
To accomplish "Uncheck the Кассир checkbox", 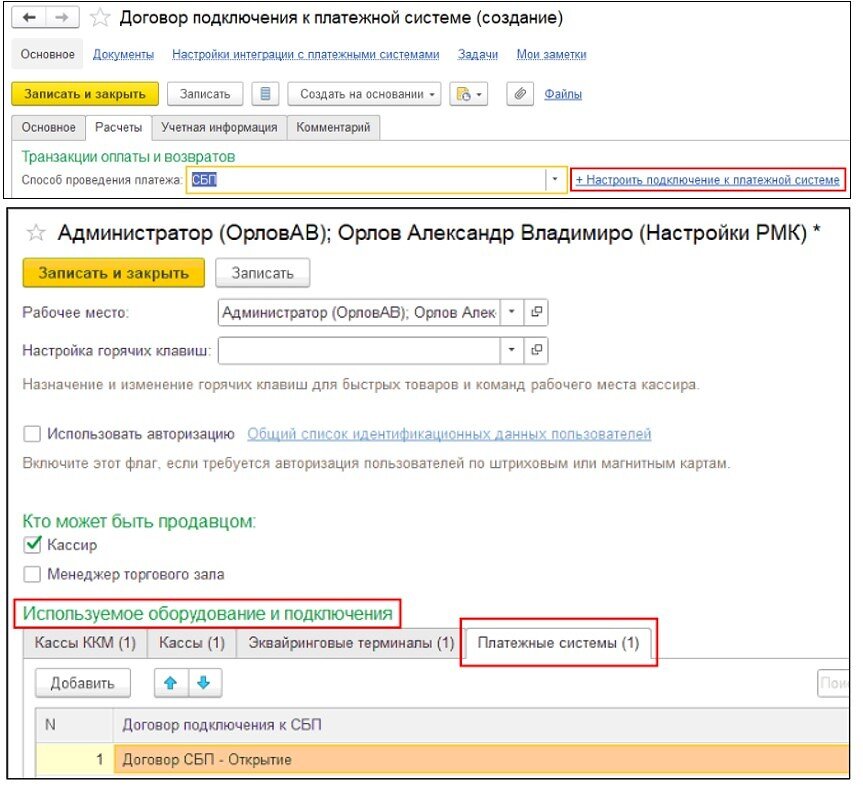I will [32, 544].
